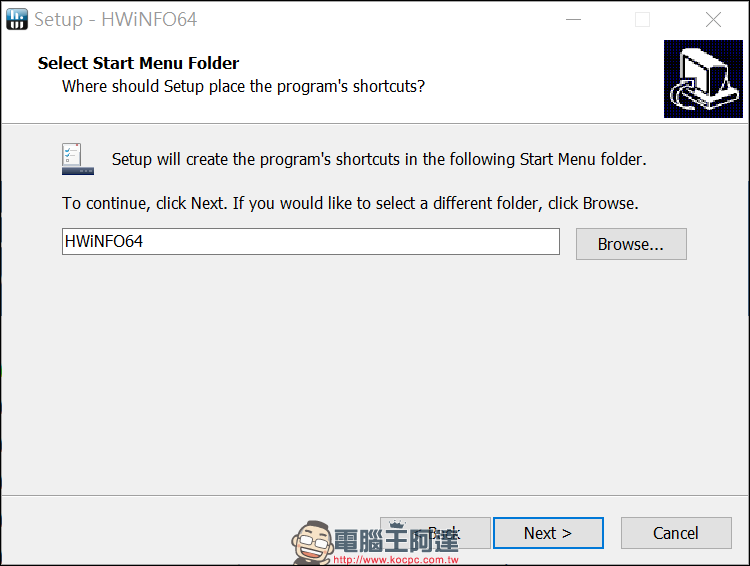
Task: Click the greyed-out maximize button
Action: (642, 19)
